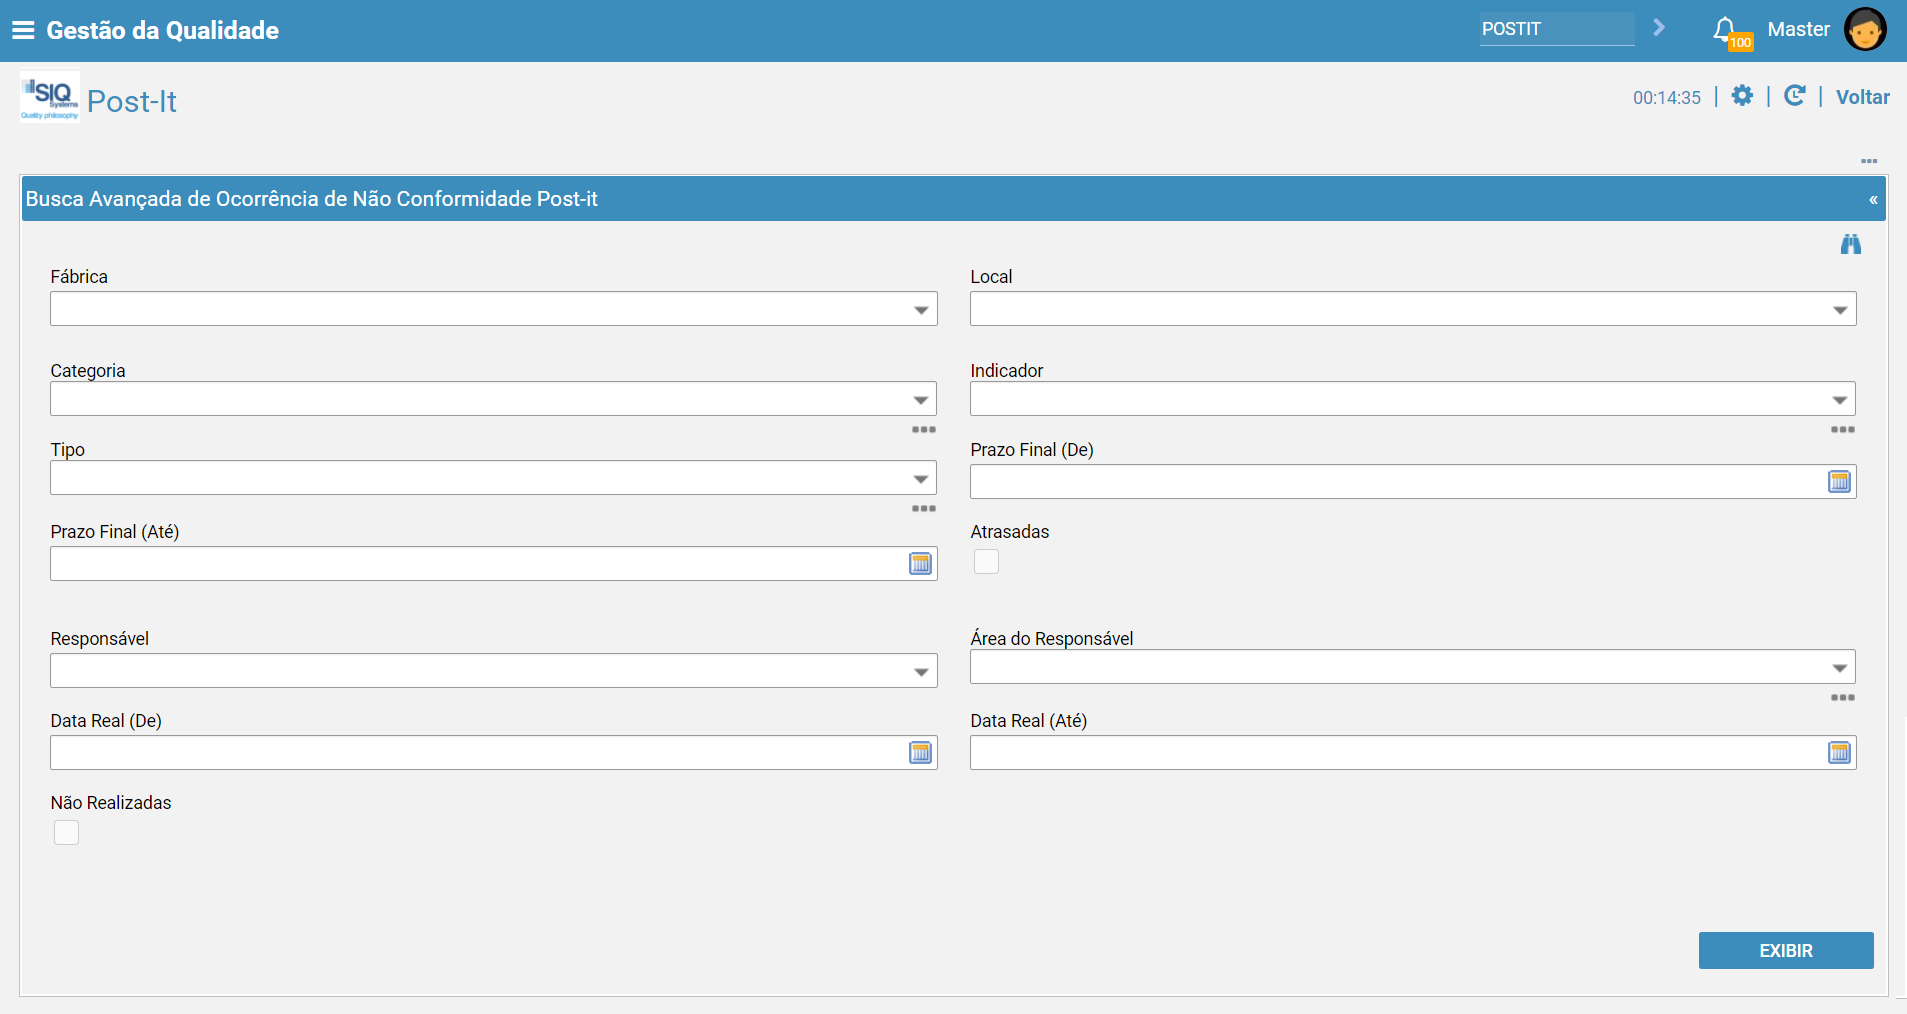Click the Data Real (Até) date field

[x=1413, y=753]
